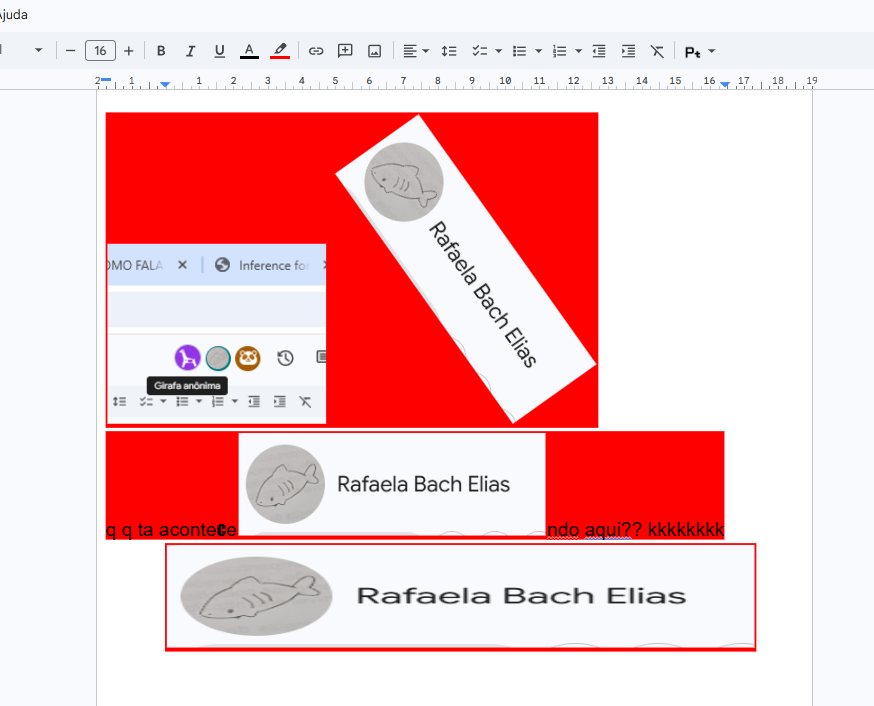Edit the font size field showing 16

100,51
